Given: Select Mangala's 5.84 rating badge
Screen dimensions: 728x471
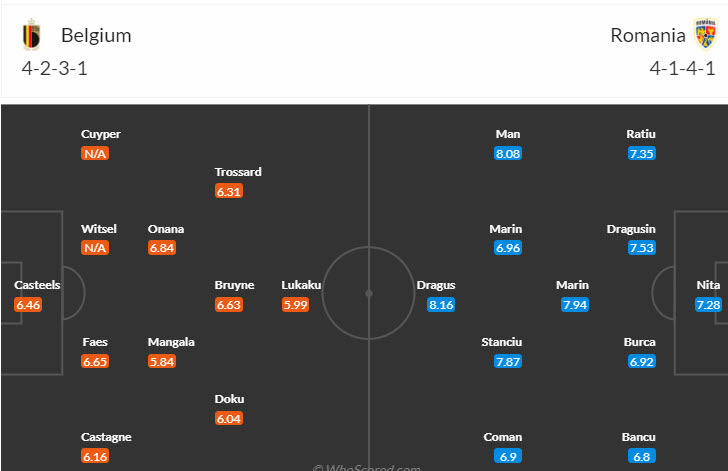Looking at the screenshot, I should (161, 361).
